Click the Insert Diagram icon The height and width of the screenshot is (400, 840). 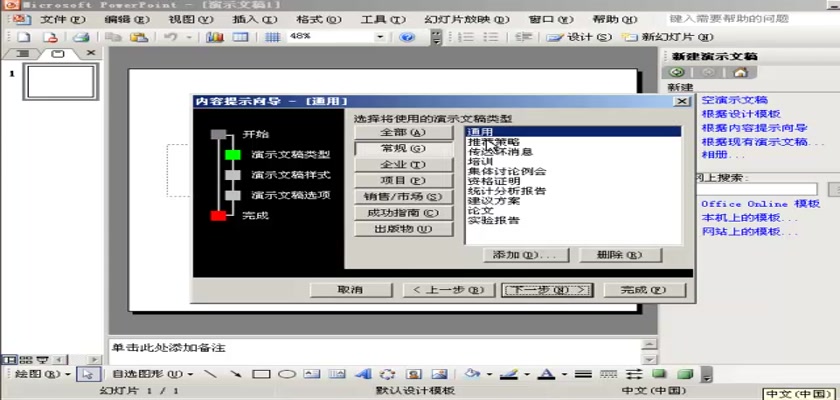tap(387, 374)
